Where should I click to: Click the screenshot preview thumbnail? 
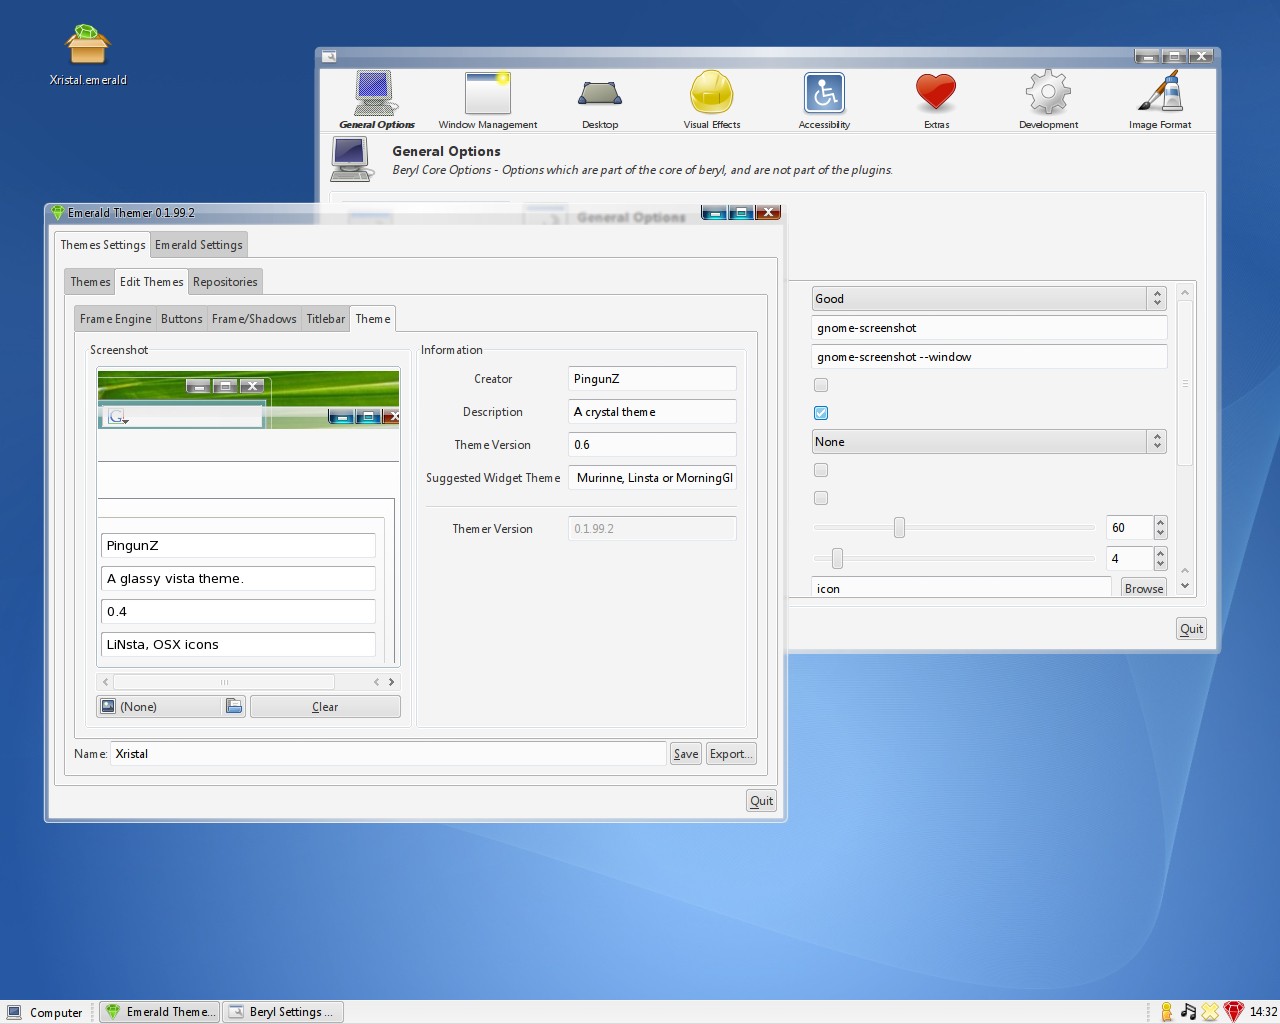pos(248,517)
